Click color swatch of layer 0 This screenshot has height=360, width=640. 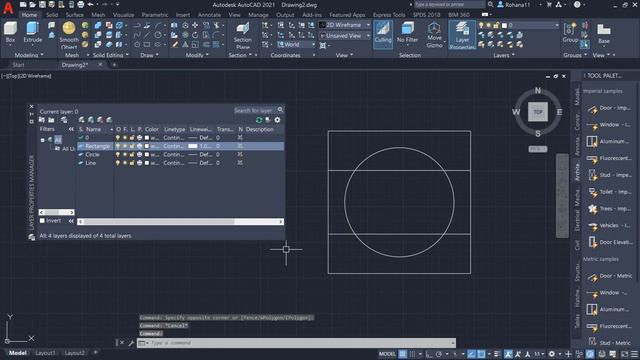[x=147, y=138]
